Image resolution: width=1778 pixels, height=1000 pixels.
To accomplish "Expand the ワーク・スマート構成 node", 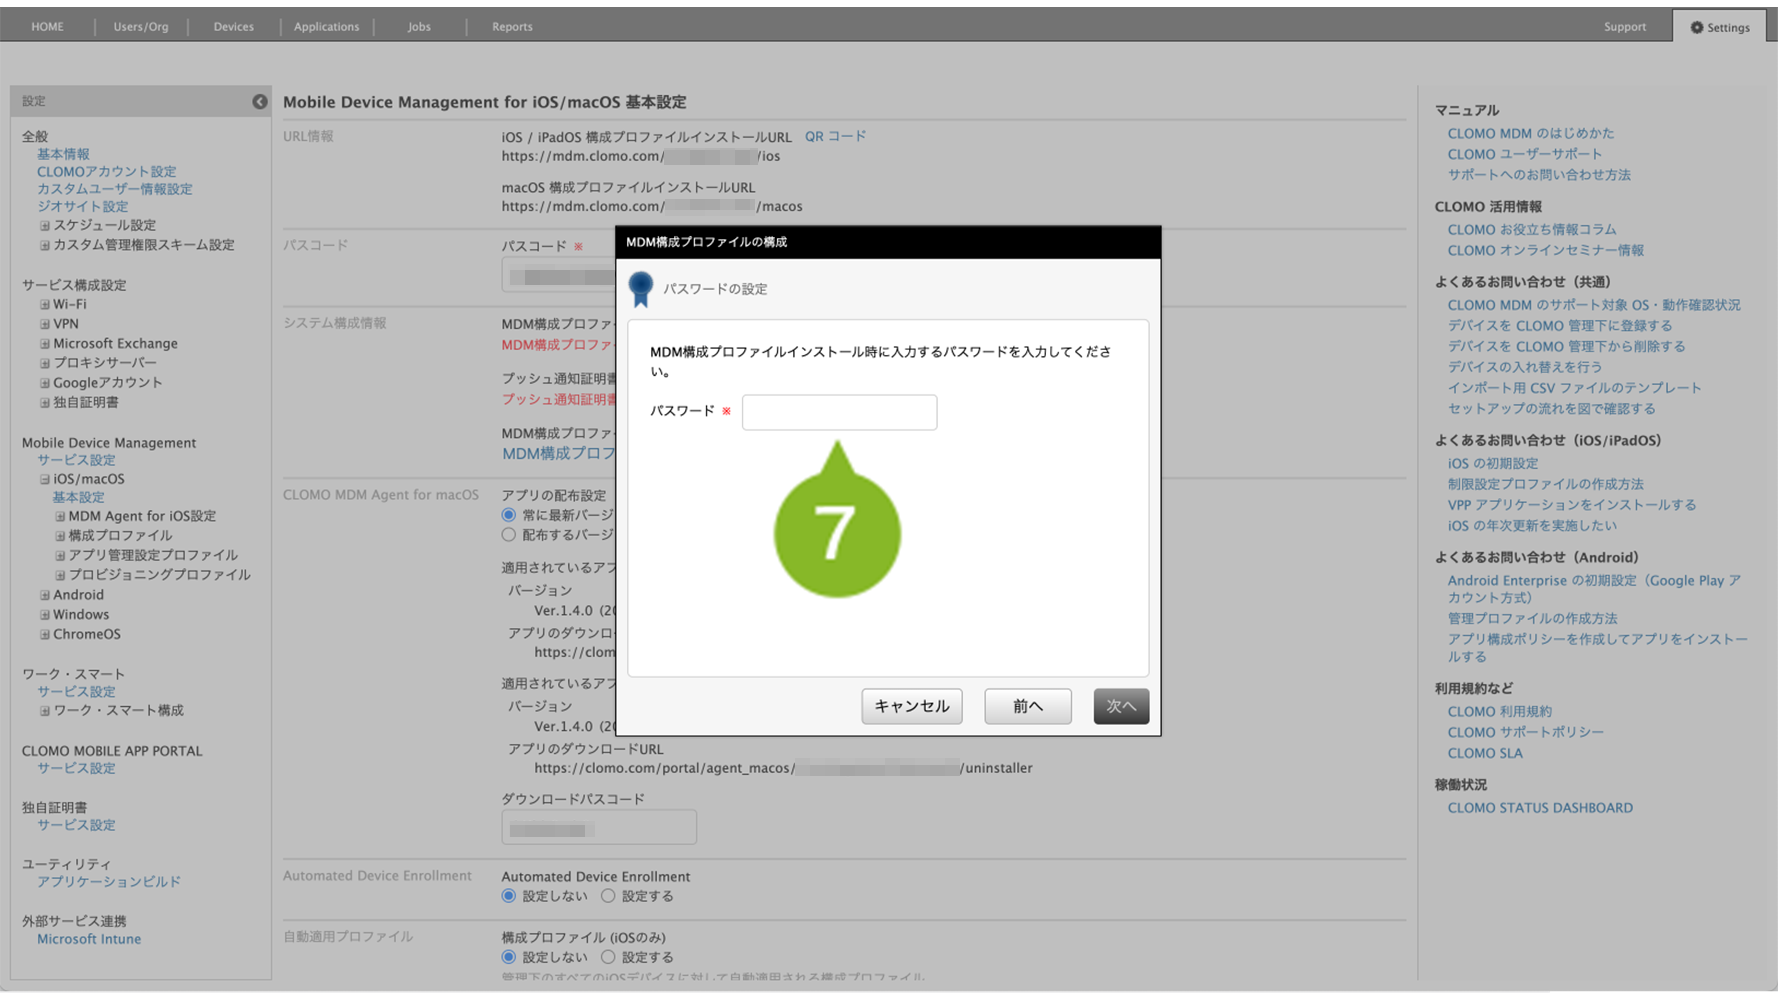I will point(44,711).
